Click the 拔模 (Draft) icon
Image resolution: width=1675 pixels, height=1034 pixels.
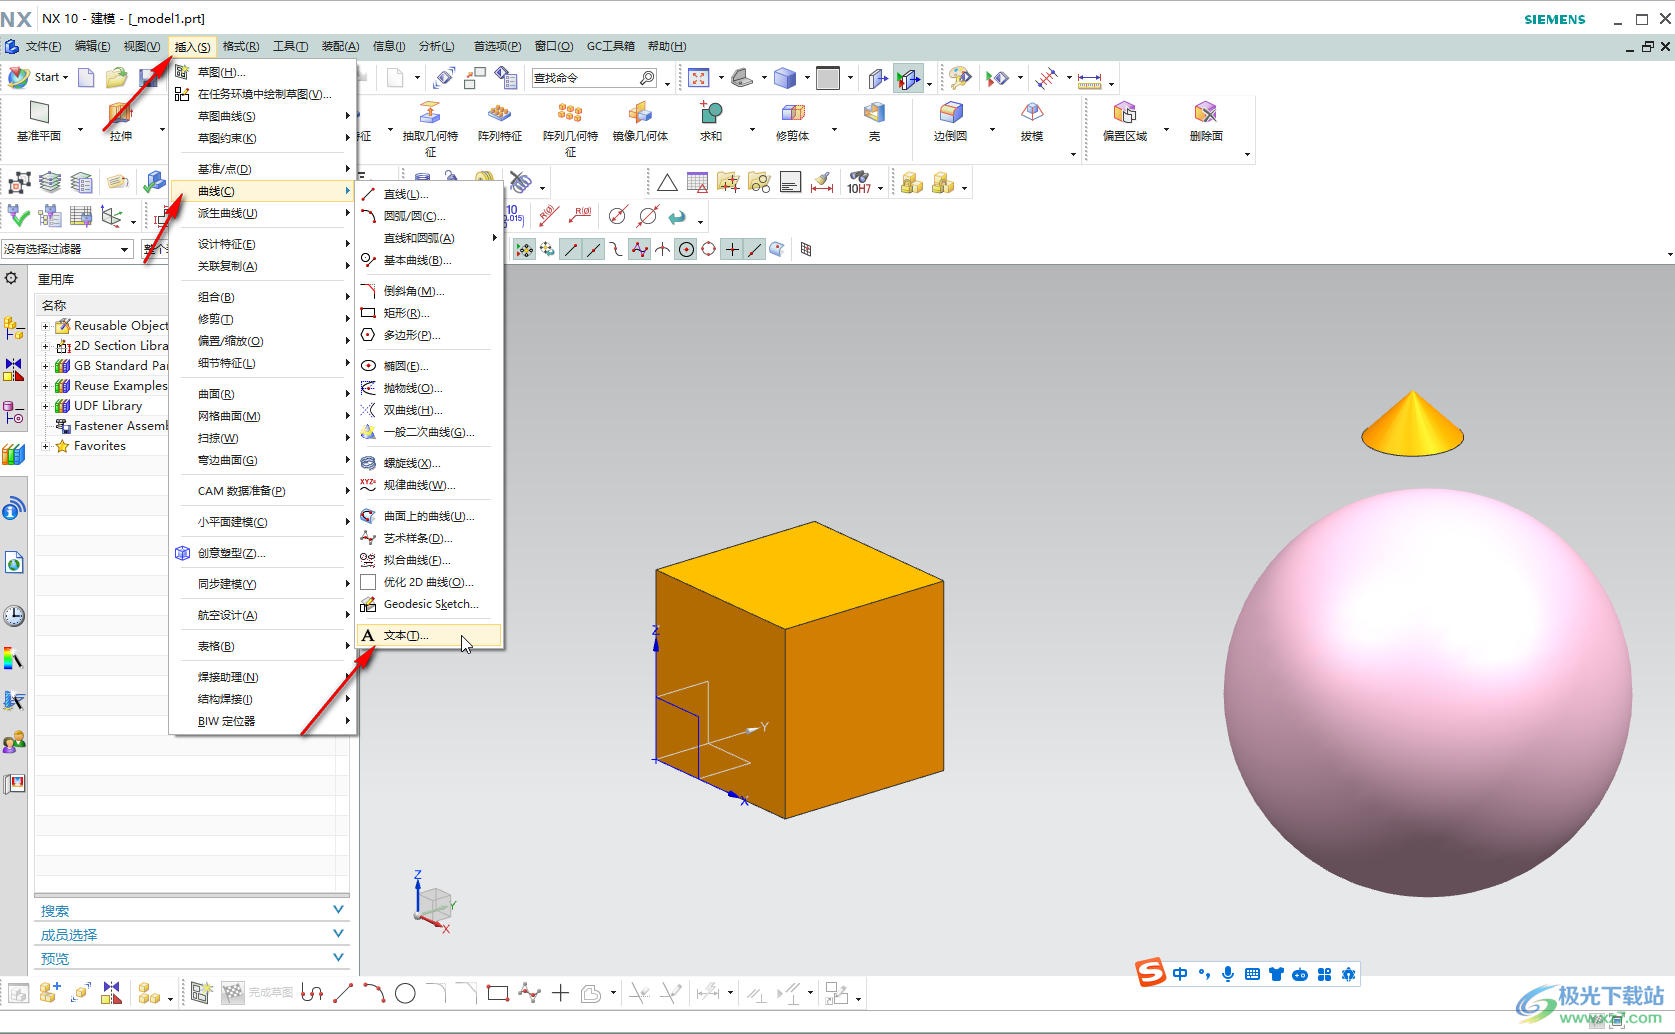click(1032, 113)
